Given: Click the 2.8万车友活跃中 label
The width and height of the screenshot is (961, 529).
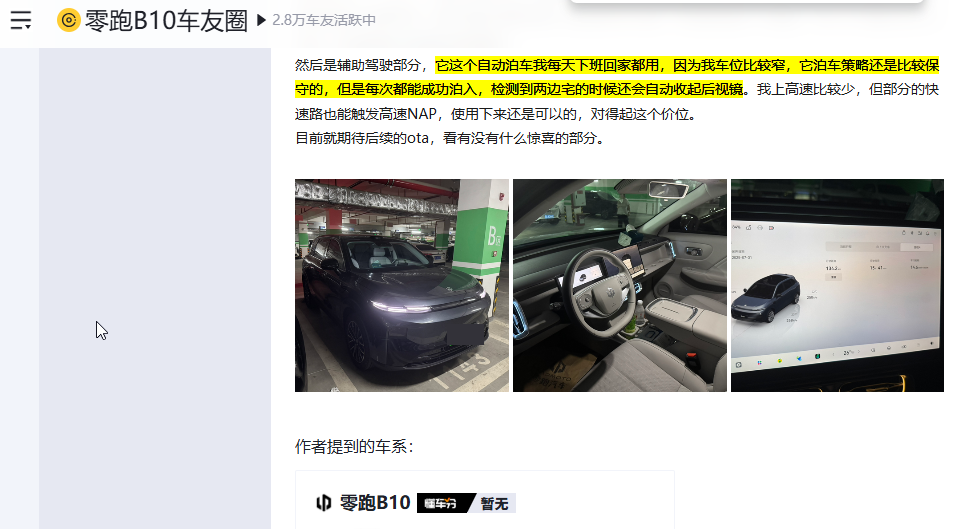Looking at the screenshot, I should pyautogui.click(x=324, y=20).
